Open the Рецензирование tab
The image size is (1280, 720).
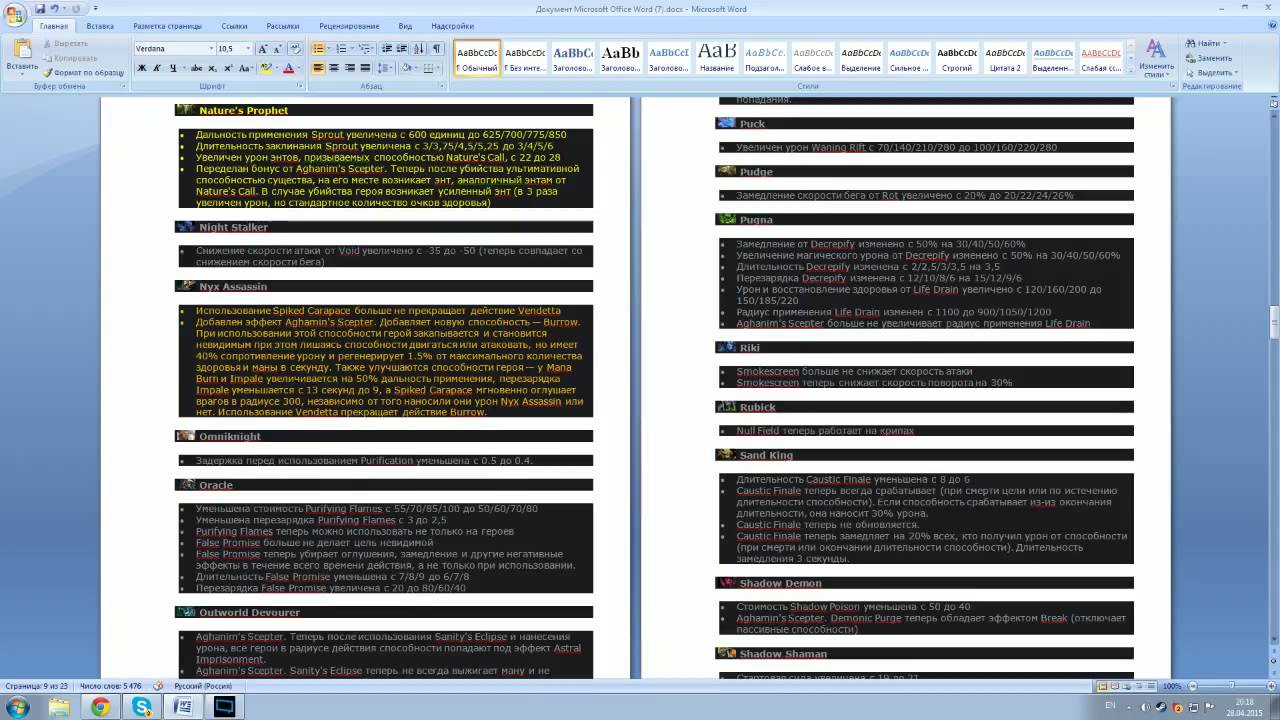tap(349, 26)
